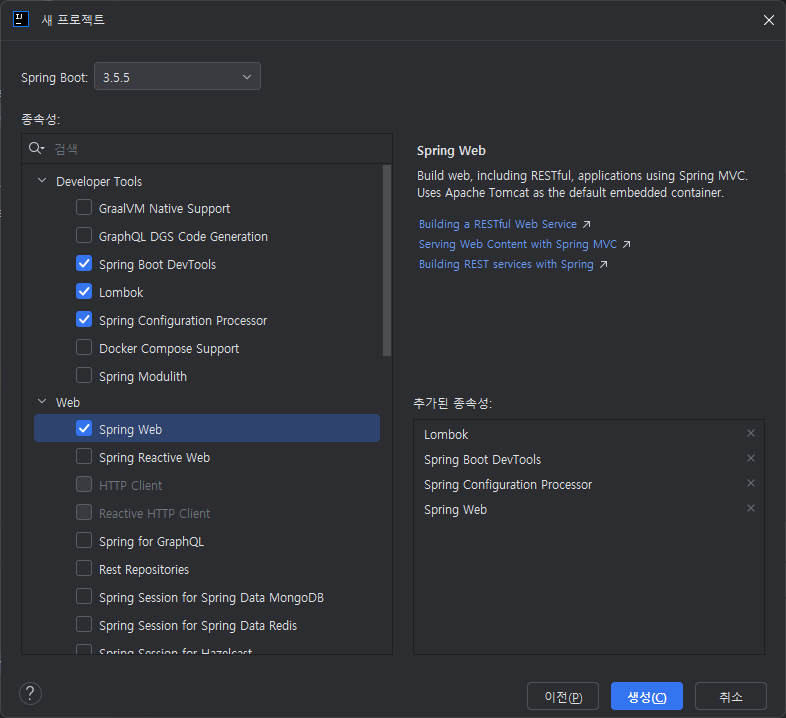Check the Spring Modulith checkbox
This screenshot has width=786, height=718.
pyautogui.click(x=84, y=376)
